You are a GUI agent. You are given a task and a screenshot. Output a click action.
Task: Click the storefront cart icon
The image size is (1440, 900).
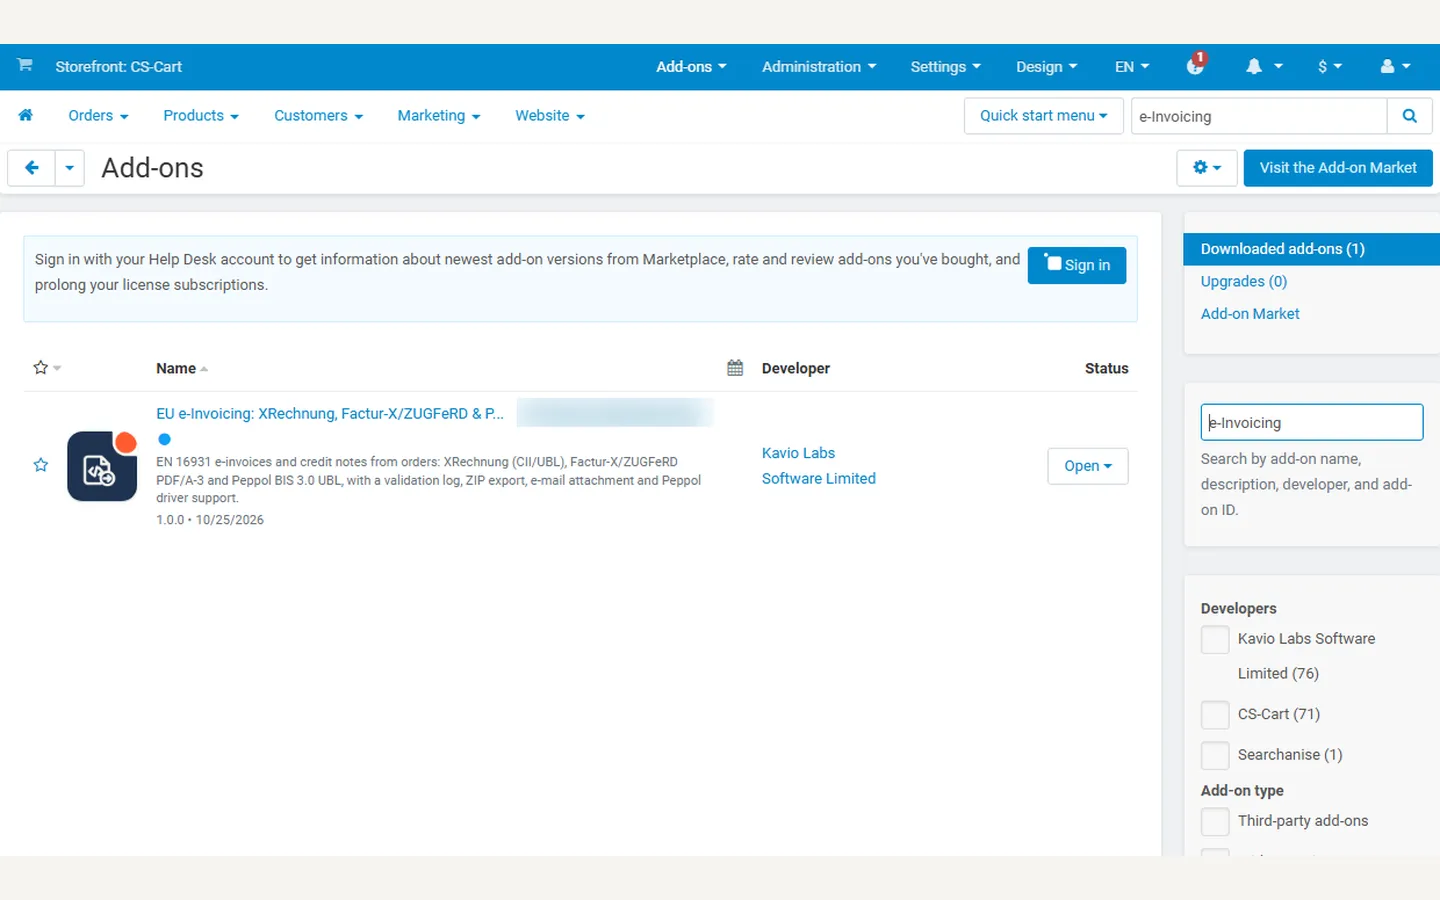tap(25, 65)
